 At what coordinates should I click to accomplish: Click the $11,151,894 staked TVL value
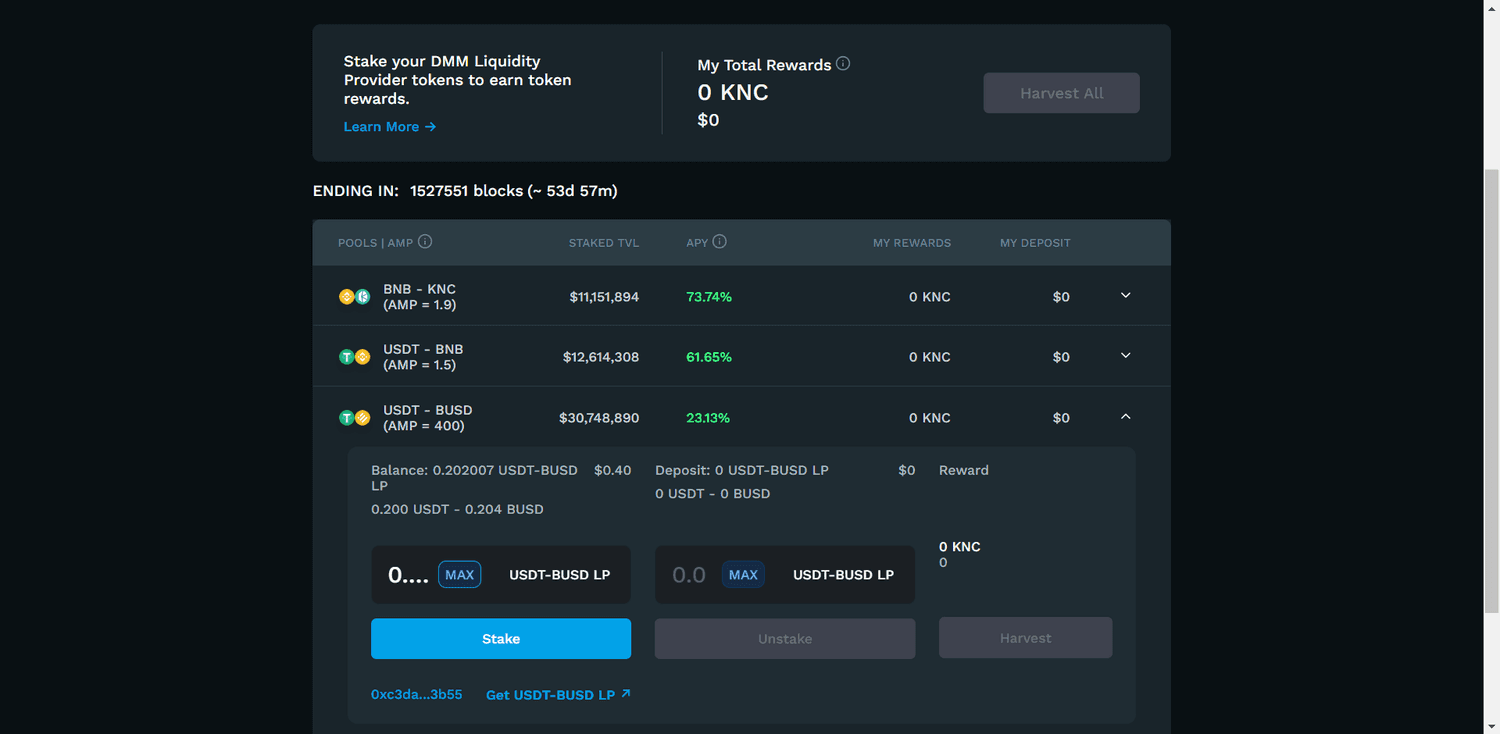[x=604, y=297]
